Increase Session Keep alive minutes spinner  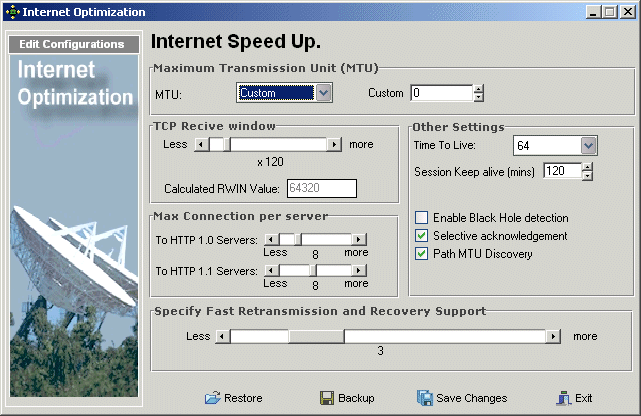[x=587, y=167]
